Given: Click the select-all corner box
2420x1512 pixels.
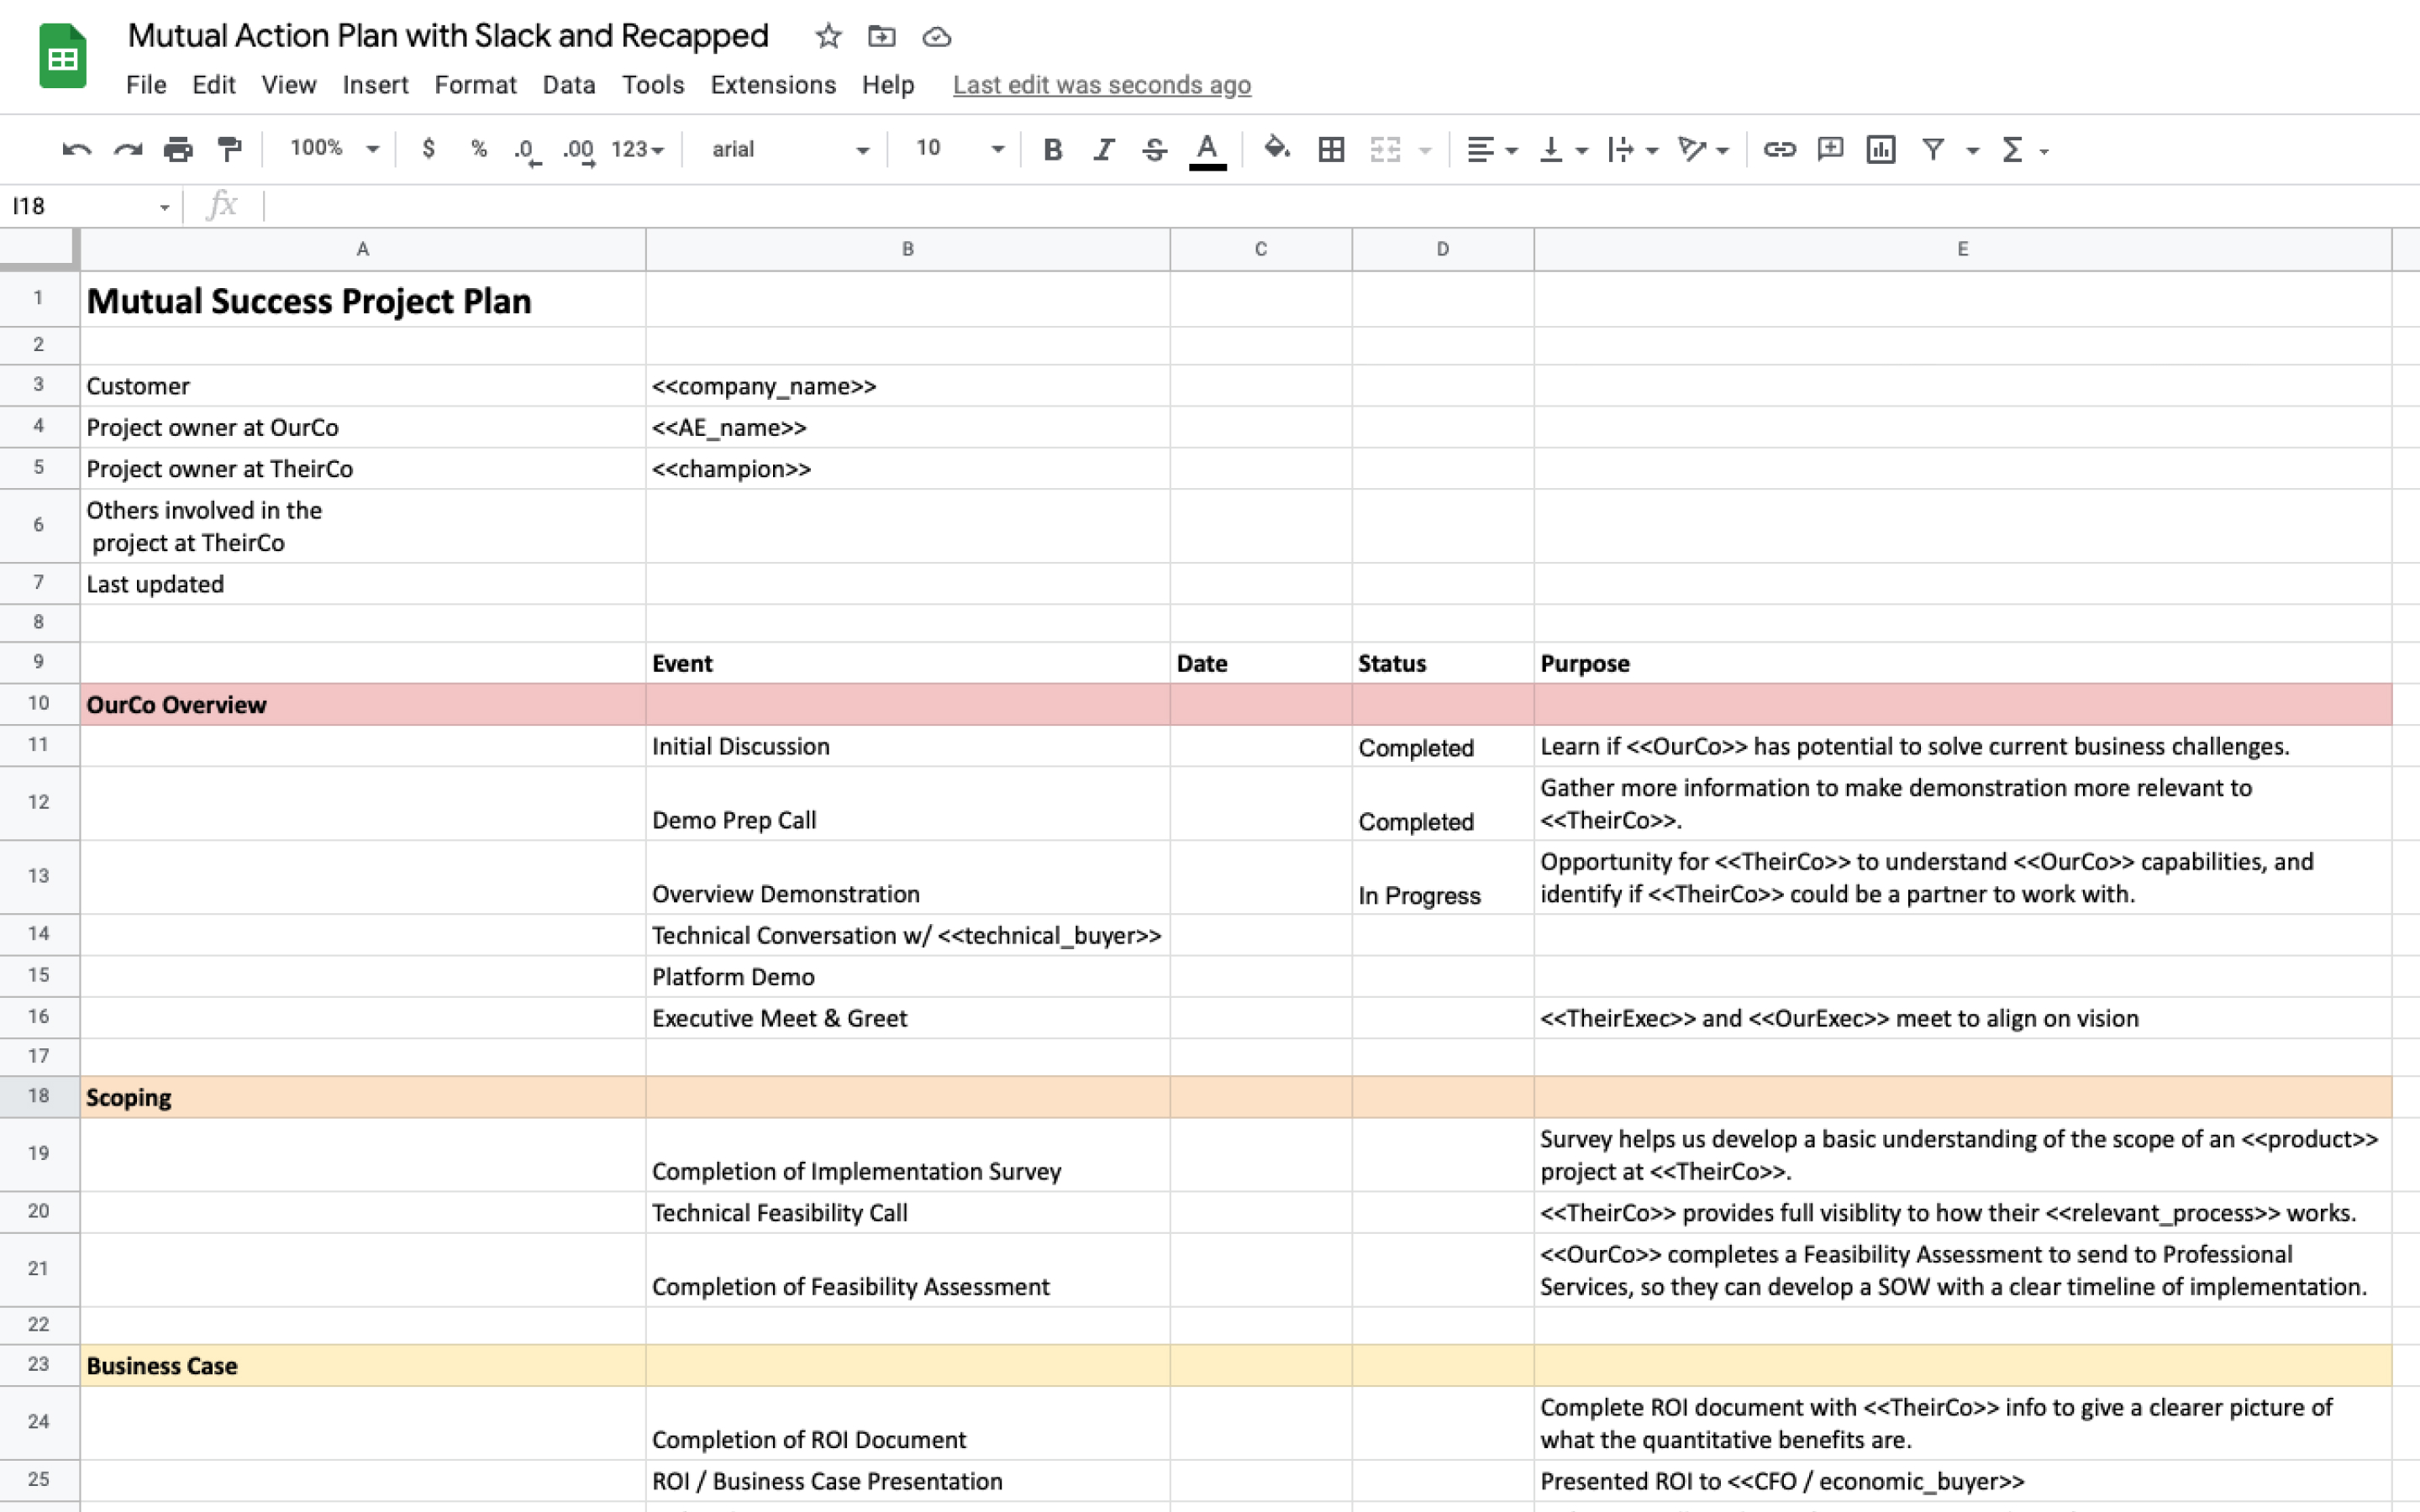Looking at the screenshot, I should coord(39,249).
